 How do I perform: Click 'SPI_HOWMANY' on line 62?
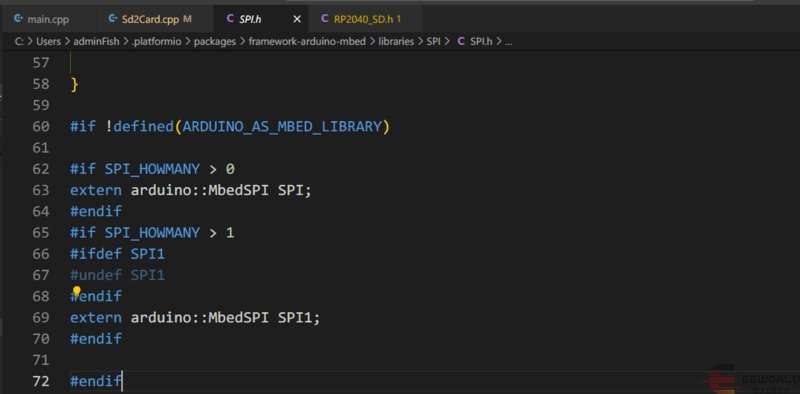(152, 169)
